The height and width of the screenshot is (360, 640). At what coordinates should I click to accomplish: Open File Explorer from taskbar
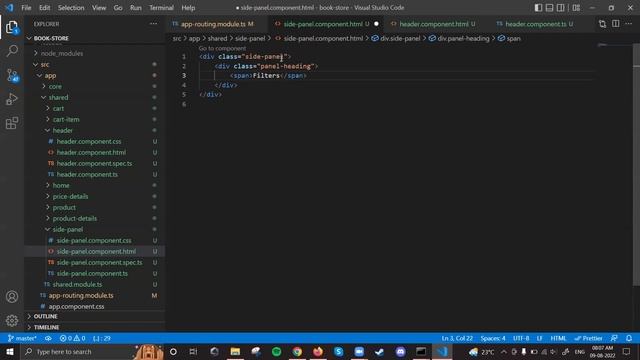(235, 351)
